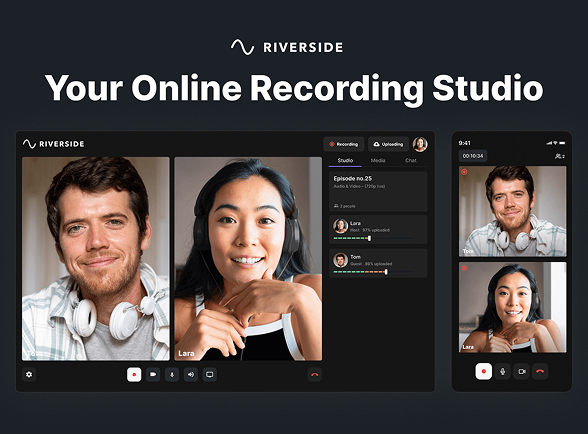Toggle the mobile camera button

click(x=521, y=371)
